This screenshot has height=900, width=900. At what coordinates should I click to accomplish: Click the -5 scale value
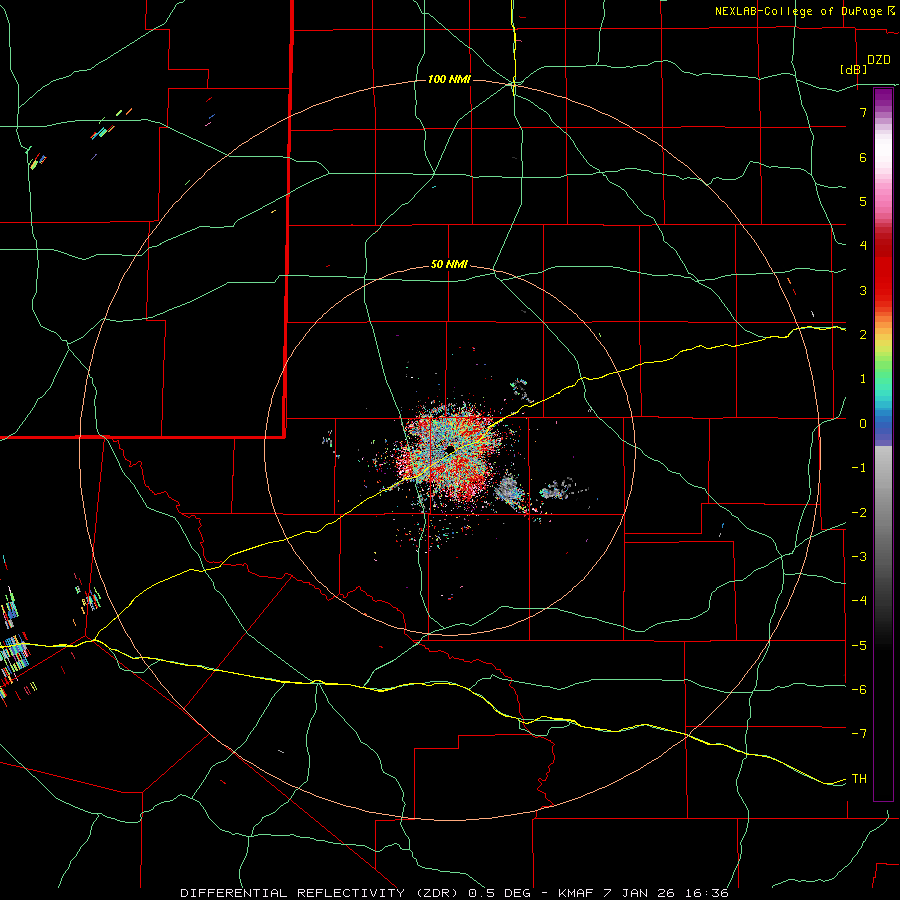pos(859,646)
